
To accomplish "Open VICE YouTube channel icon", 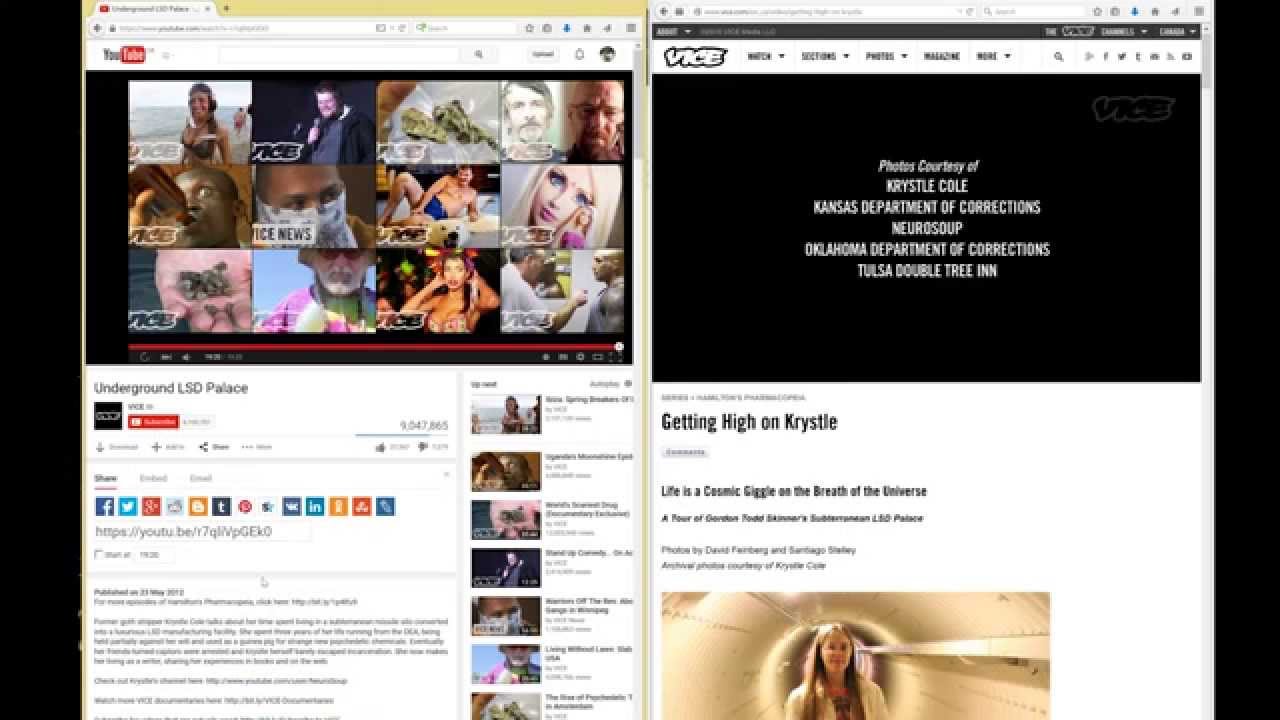I will (x=1186, y=57).
